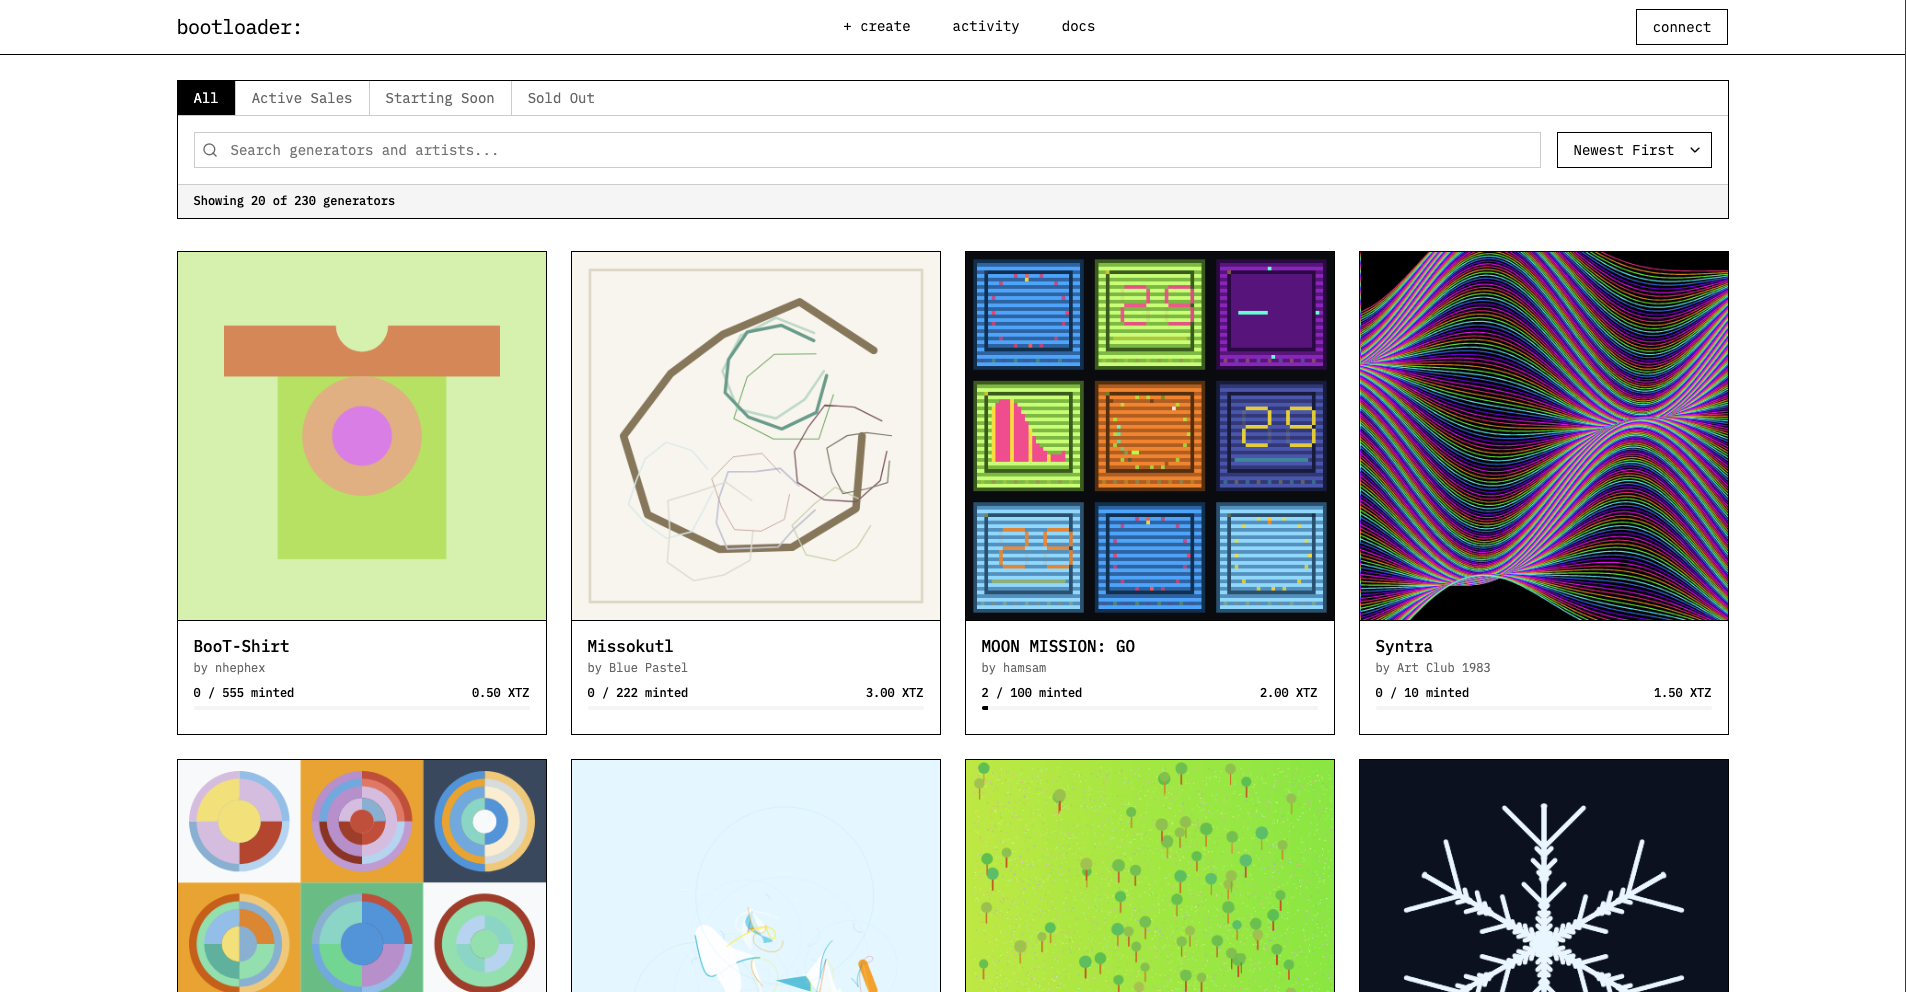The image size is (1906, 992).
Task: Open the green field with trees thumbnail
Action: tap(1150, 876)
